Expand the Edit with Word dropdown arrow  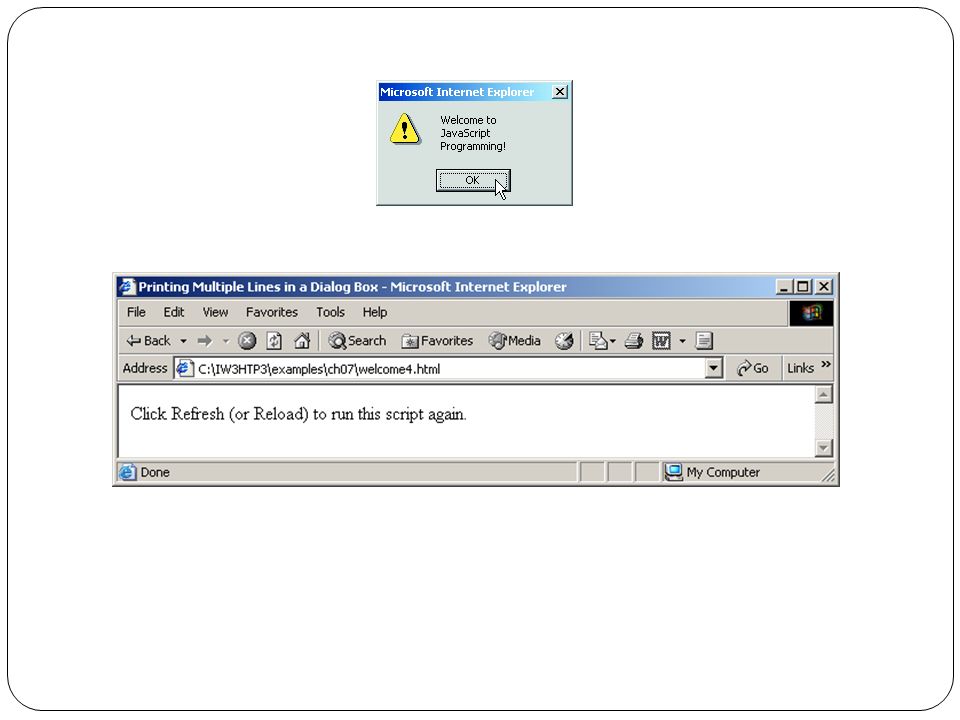pyautogui.click(x=682, y=341)
